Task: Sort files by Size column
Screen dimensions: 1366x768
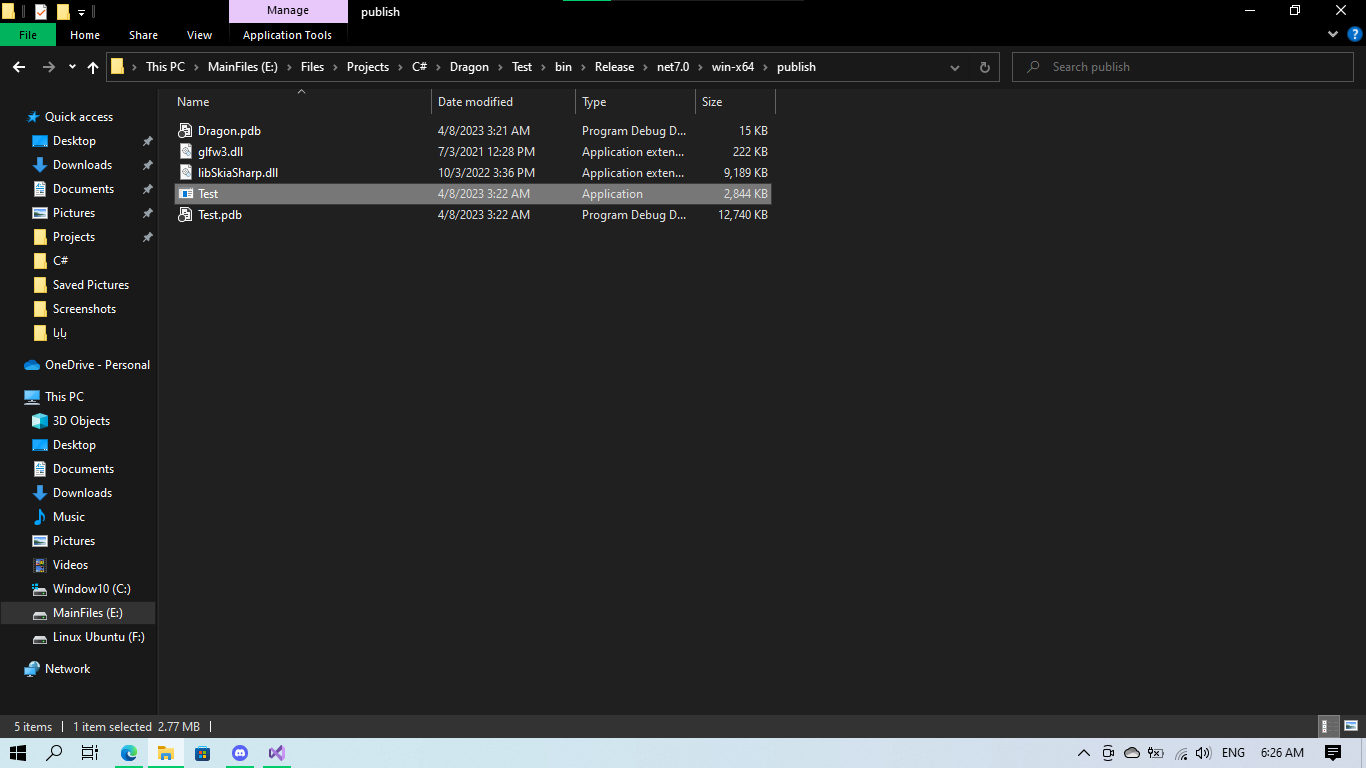Action: [735, 102]
